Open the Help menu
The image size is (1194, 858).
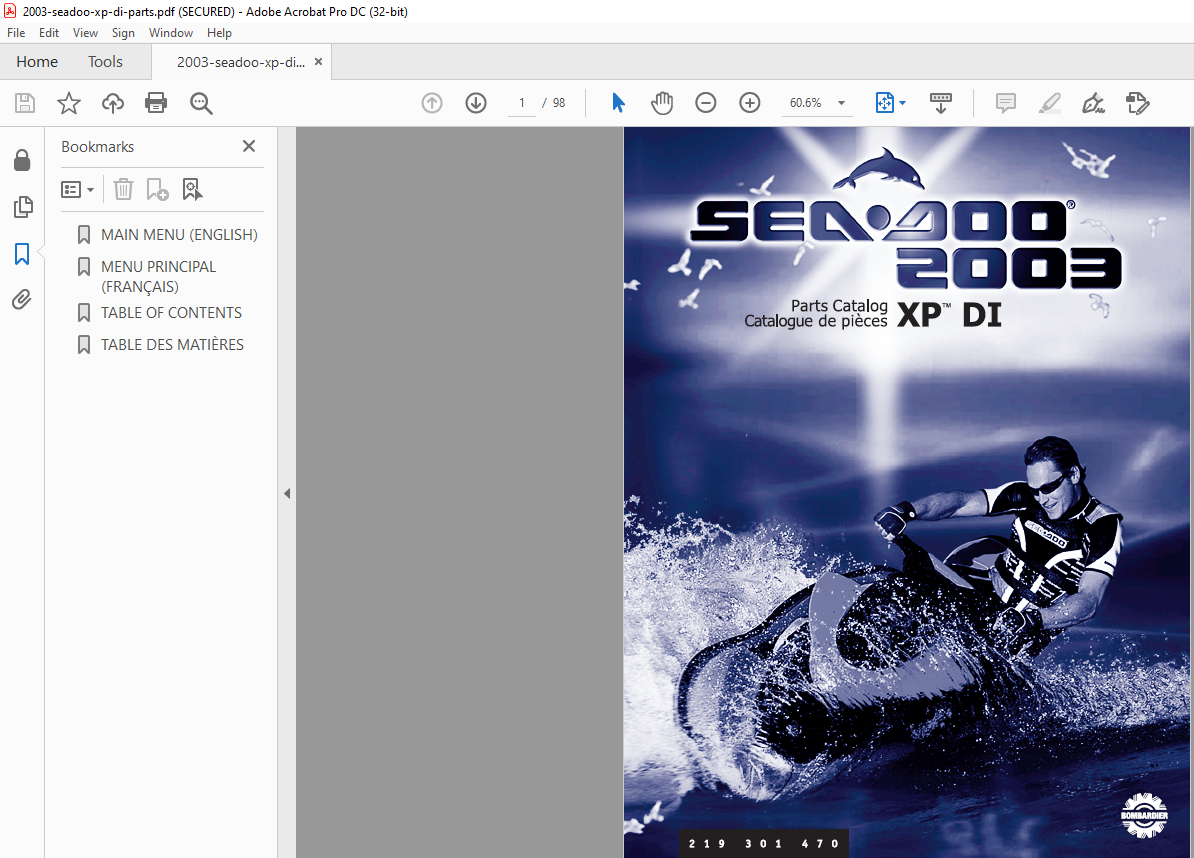coord(219,33)
